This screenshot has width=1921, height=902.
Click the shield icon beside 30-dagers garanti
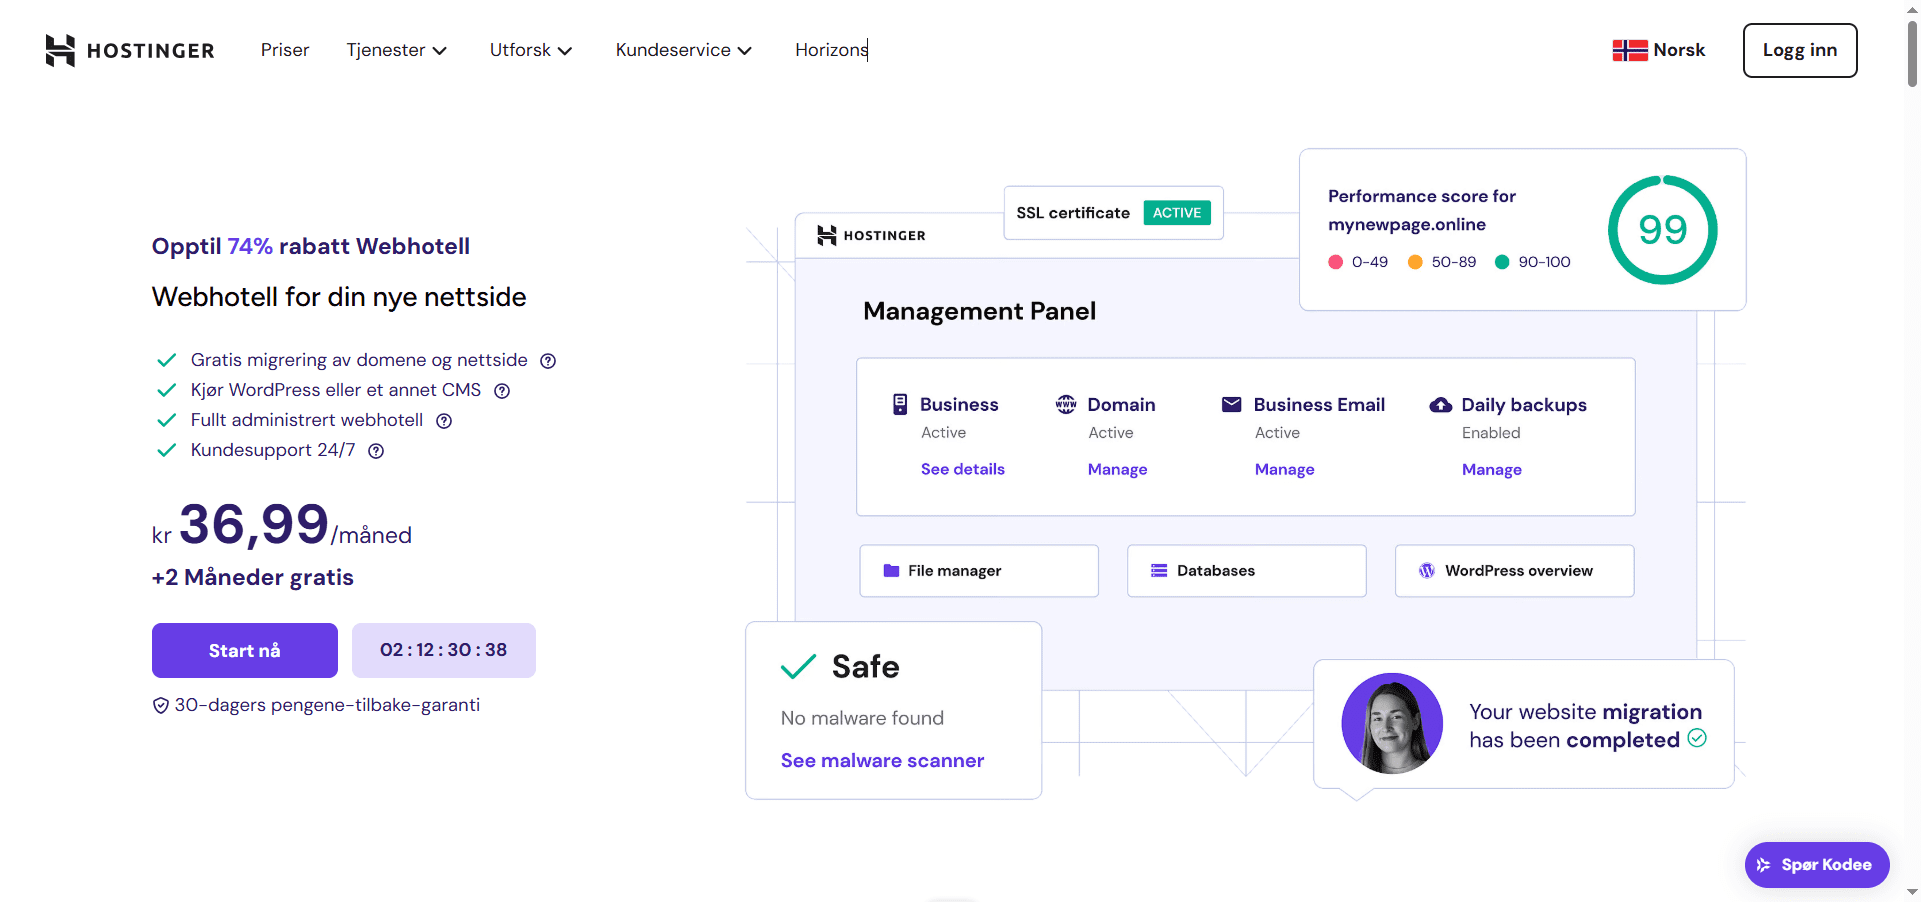tap(160, 706)
